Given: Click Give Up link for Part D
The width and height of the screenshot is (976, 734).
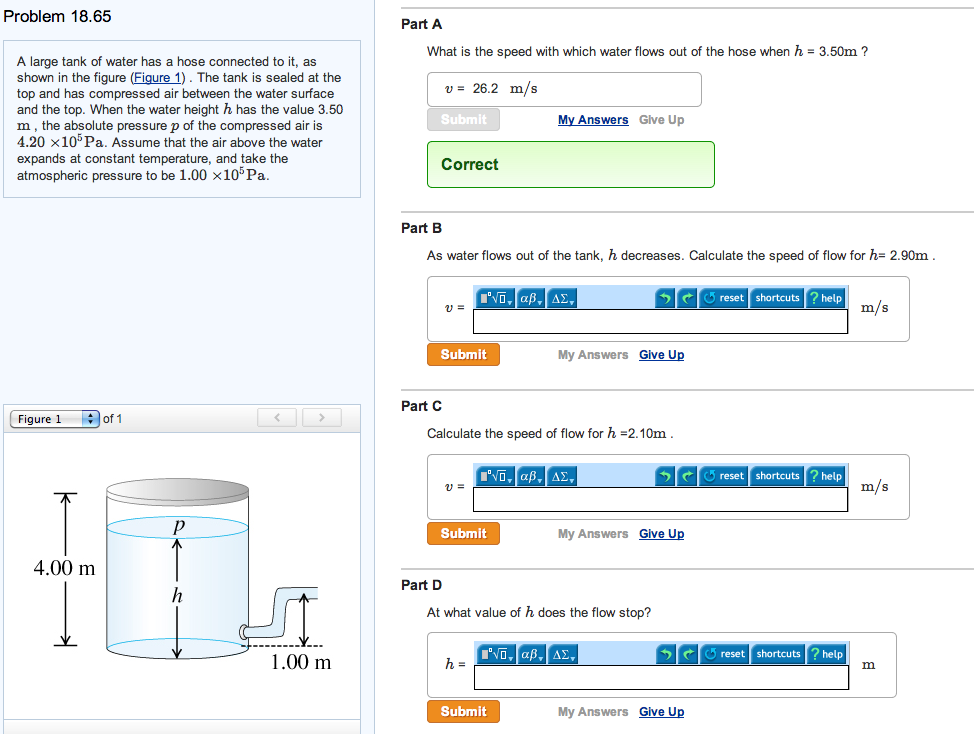Looking at the screenshot, I should (662, 712).
